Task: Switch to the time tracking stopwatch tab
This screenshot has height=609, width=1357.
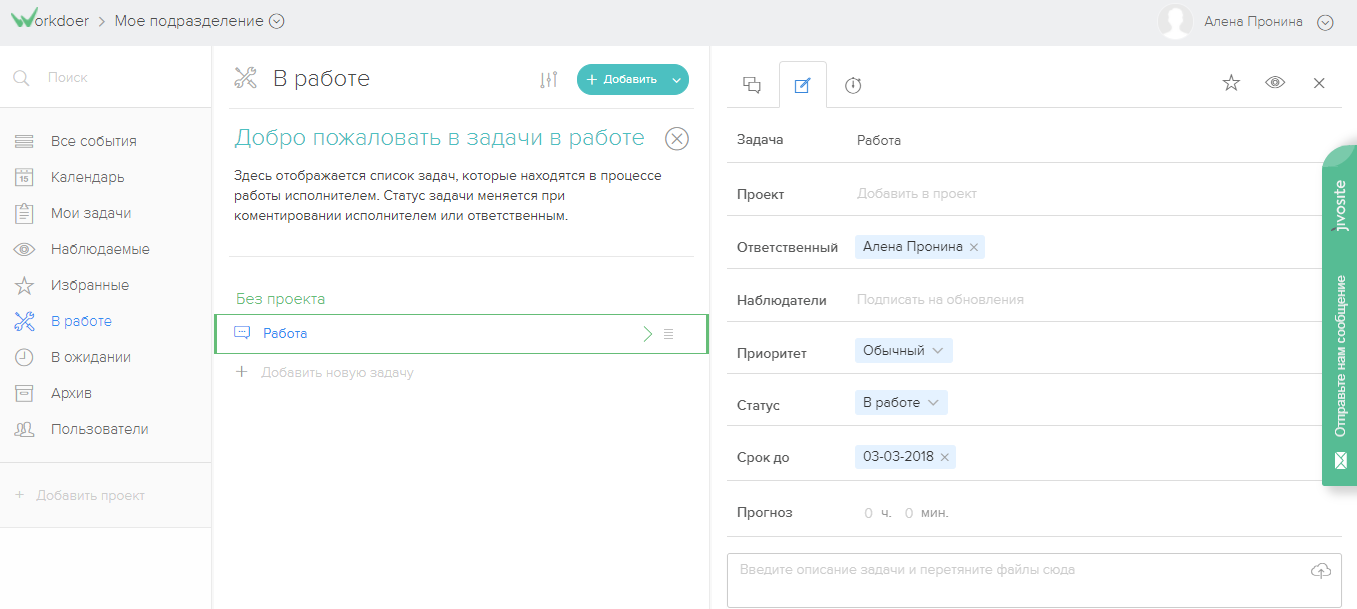Action: pyautogui.click(x=852, y=83)
